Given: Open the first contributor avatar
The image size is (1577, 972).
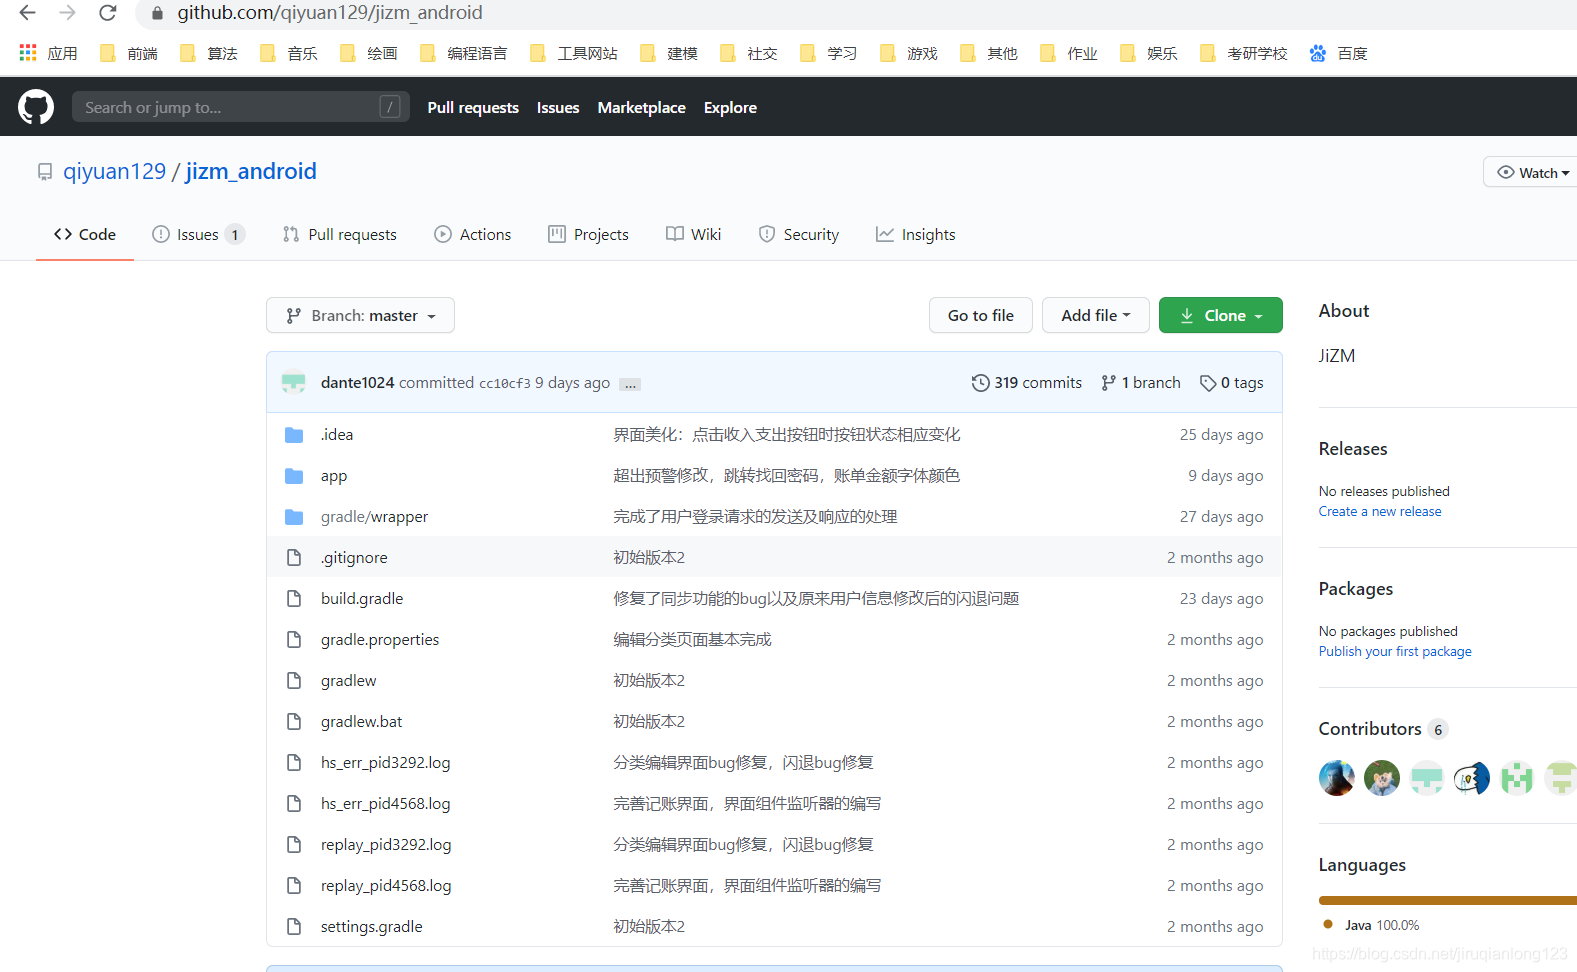Looking at the screenshot, I should pyautogui.click(x=1337, y=778).
